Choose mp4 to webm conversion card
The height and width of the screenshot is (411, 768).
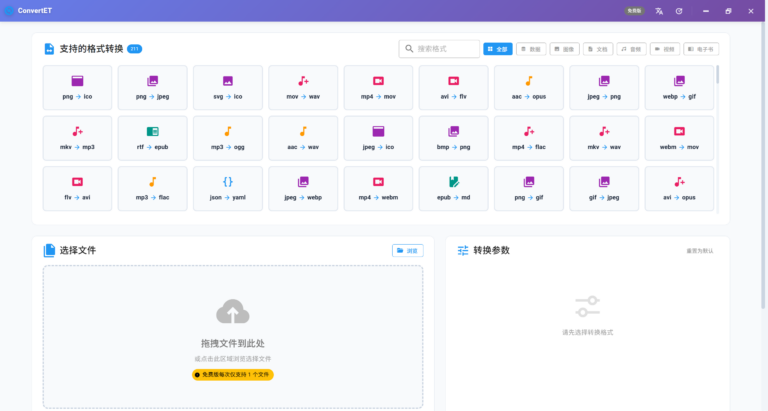click(378, 189)
